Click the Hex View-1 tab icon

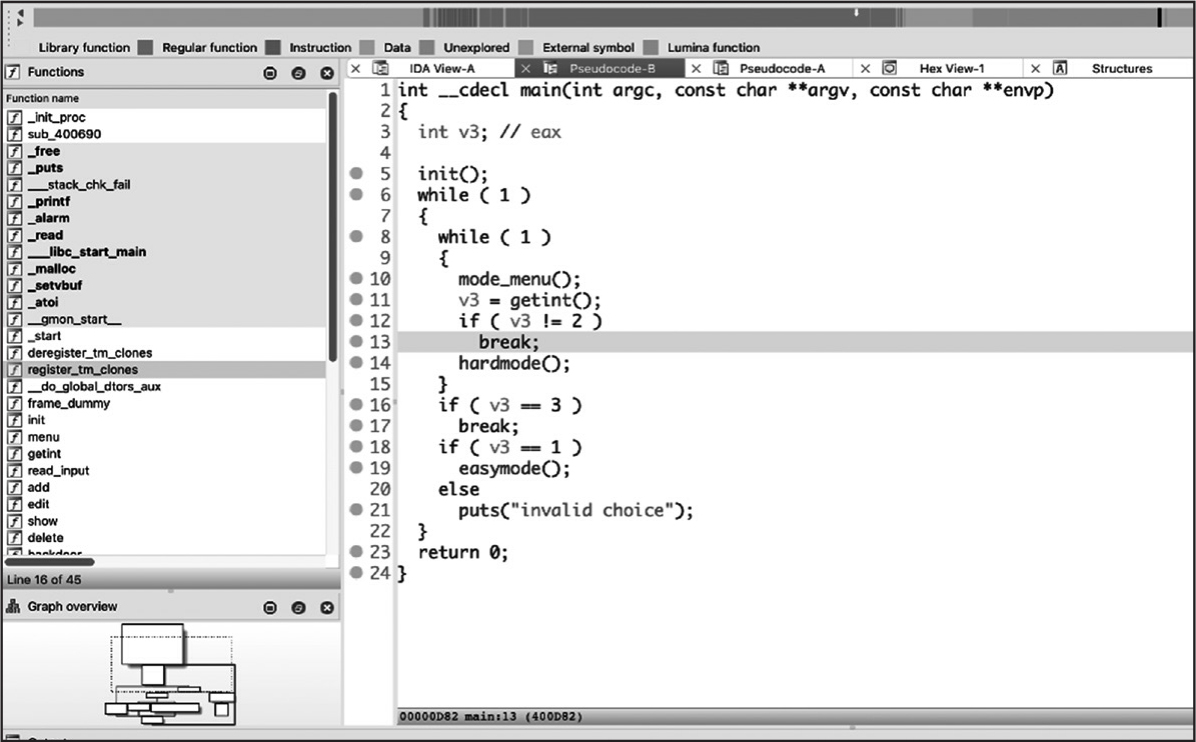tap(890, 69)
